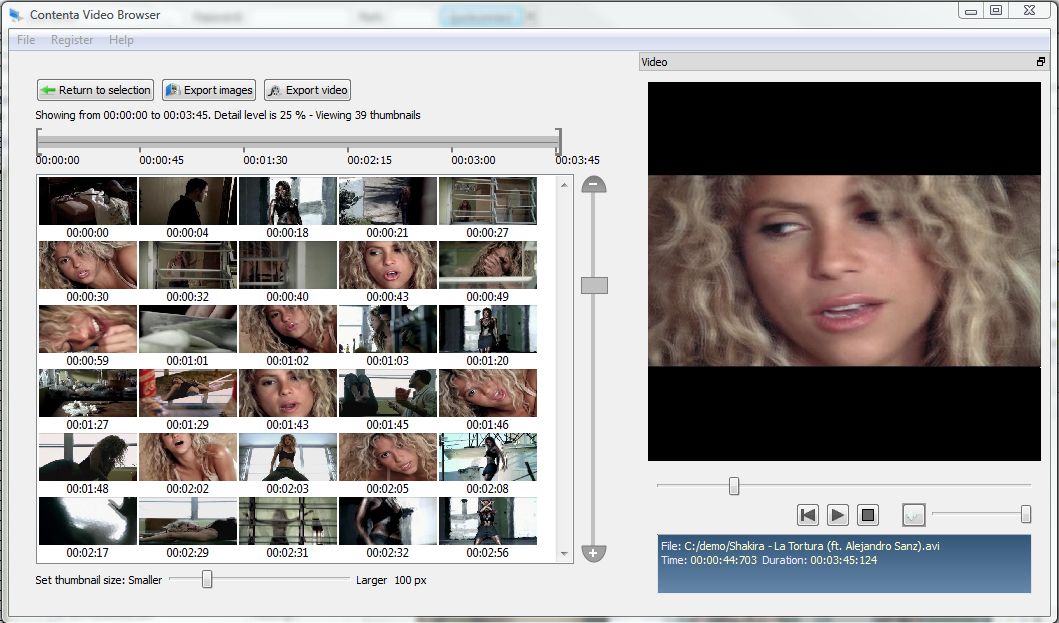This screenshot has height=623, width=1059.
Task: Select the thumbnail at 00:00:18
Action: point(288,201)
